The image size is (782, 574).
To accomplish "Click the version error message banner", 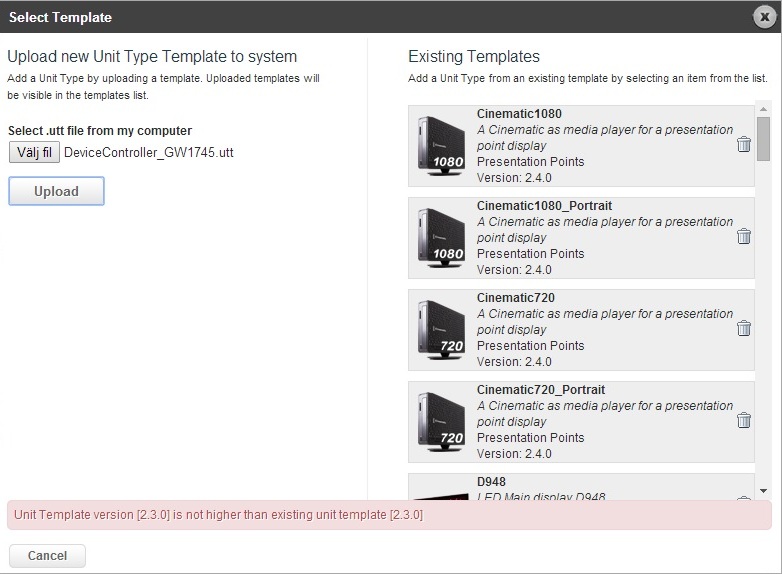I will coord(390,515).
